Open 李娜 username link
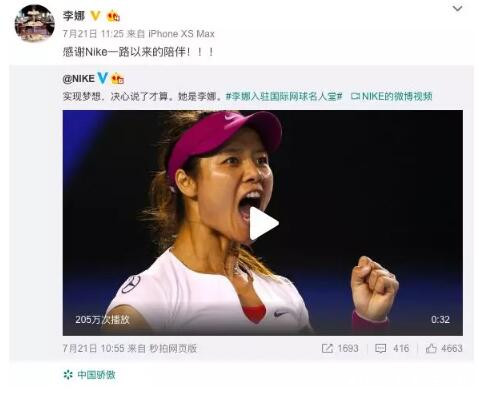 [x=74, y=16]
